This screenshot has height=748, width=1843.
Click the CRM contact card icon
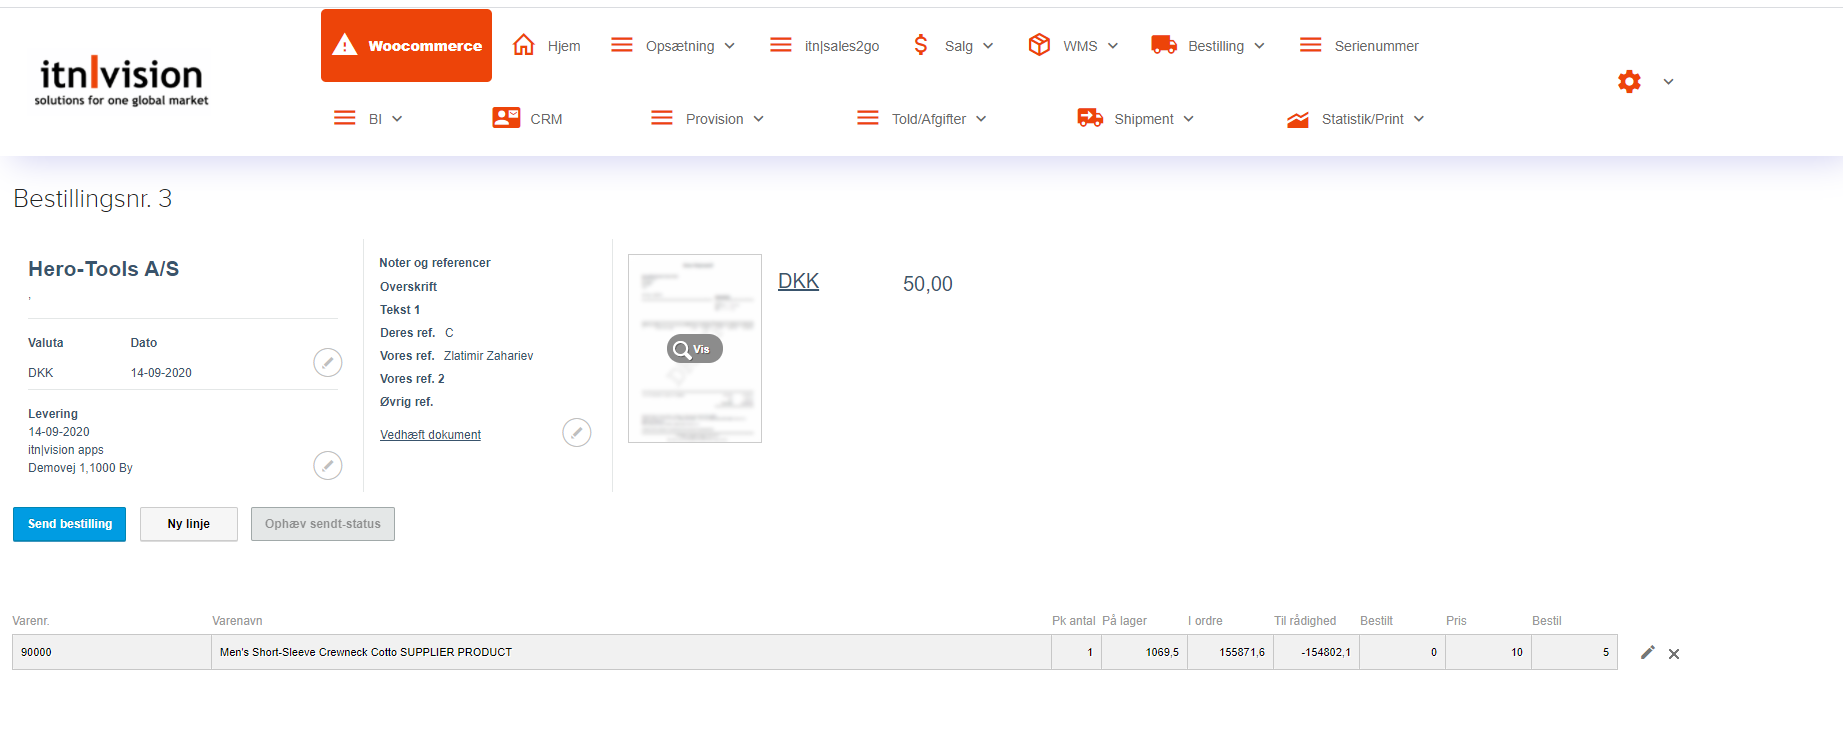[x=506, y=118]
